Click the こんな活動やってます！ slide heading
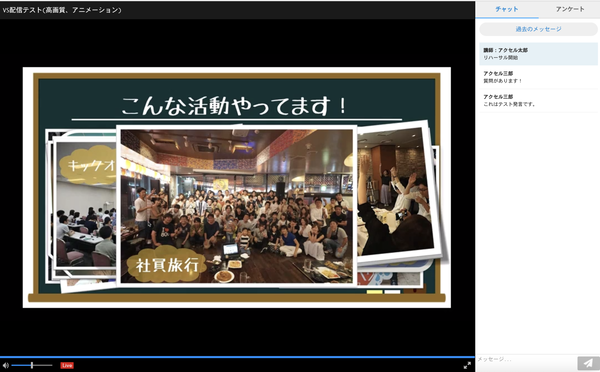Screen dimensions: 600x372 234,106
